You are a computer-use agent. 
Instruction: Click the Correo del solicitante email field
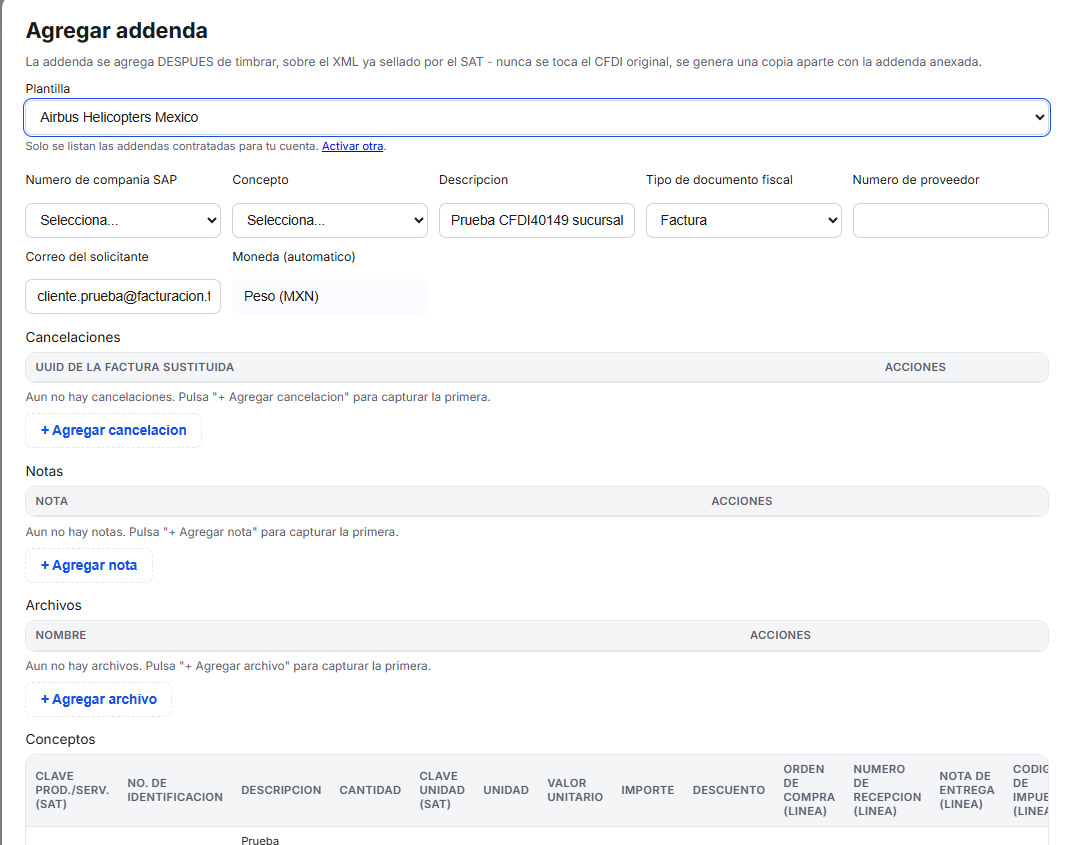[123, 296]
